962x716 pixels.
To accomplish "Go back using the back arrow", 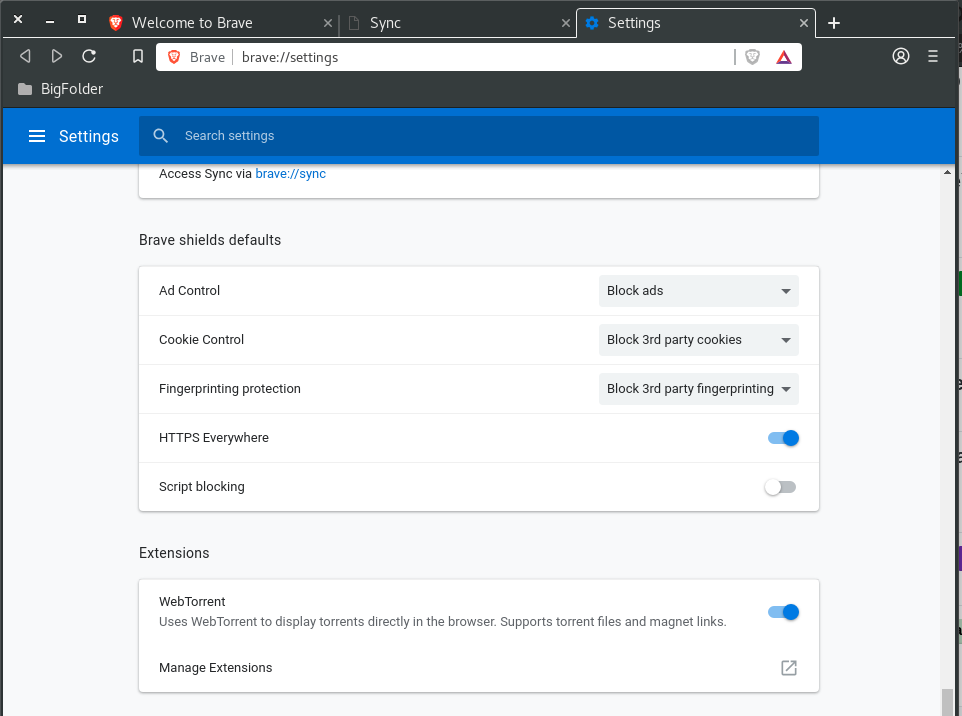I will (25, 56).
